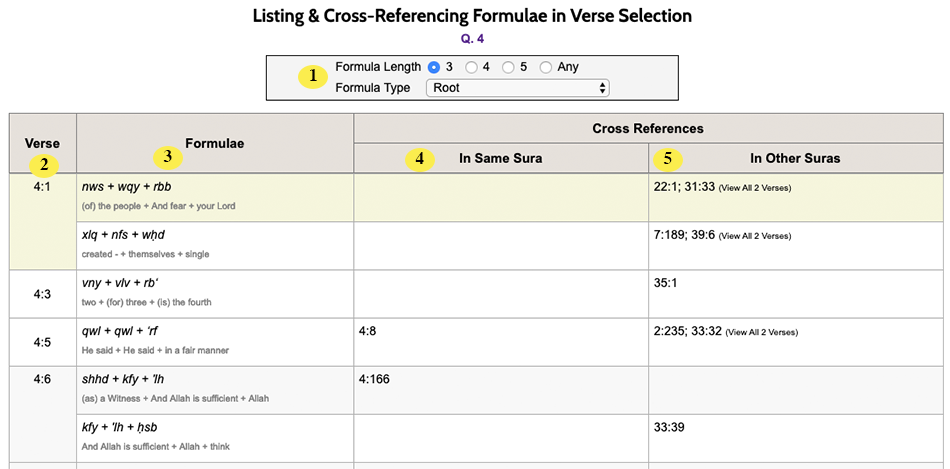
Task: Click the yellow marker numbered 4
Action: pyautogui.click(x=420, y=159)
